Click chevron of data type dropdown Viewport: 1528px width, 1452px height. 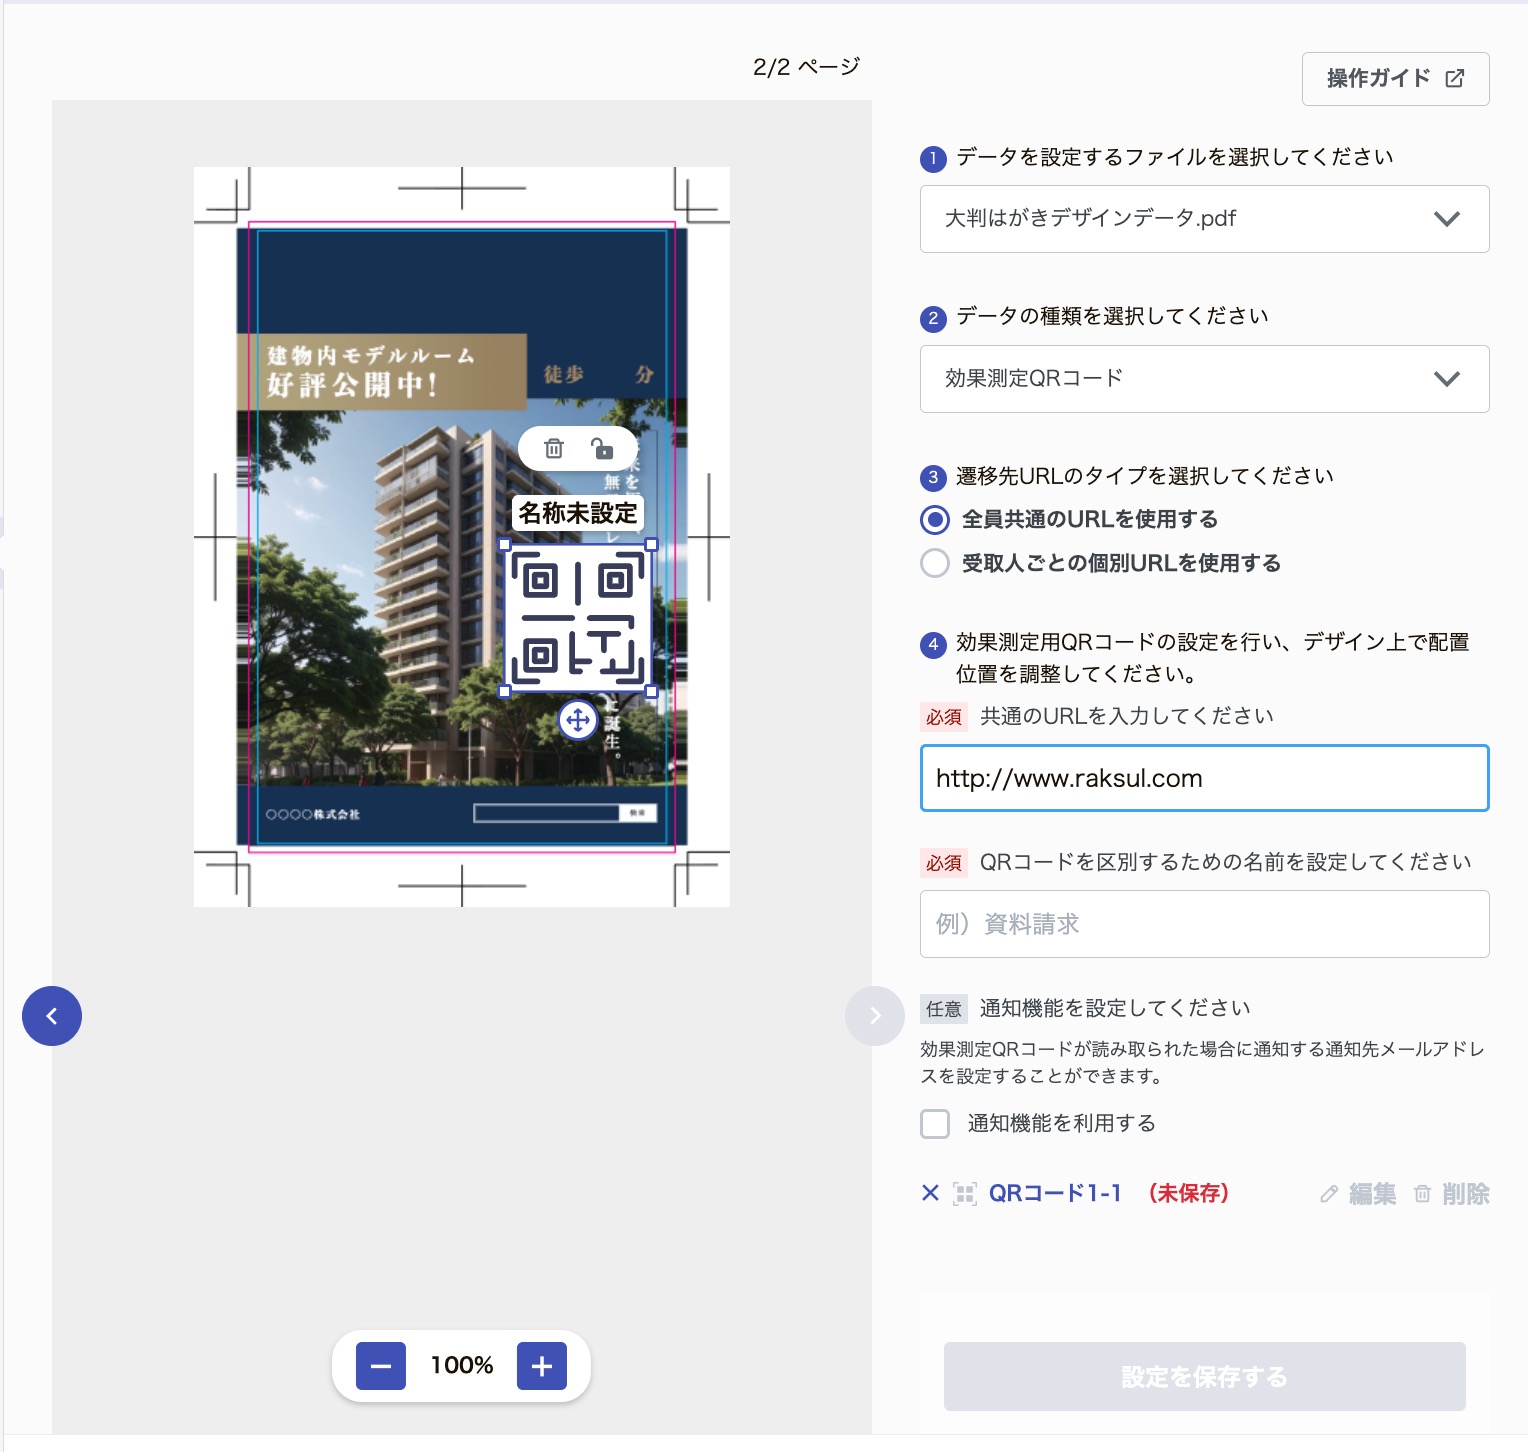(x=1447, y=379)
